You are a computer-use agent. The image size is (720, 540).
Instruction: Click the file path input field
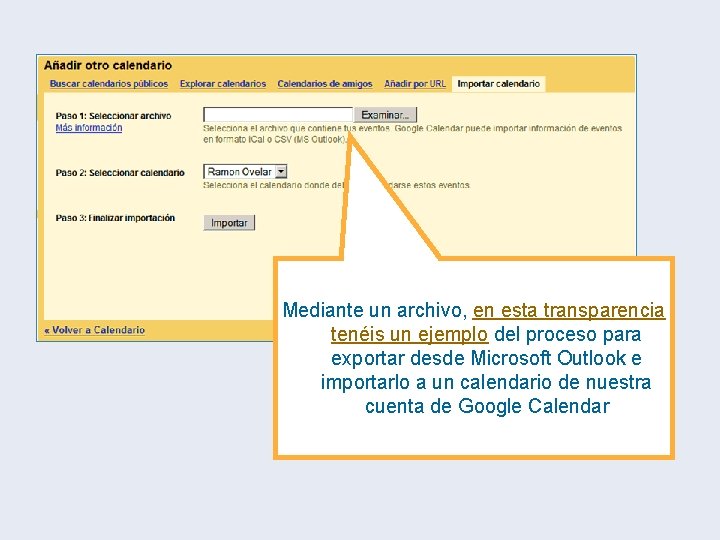click(x=278, y=114)
